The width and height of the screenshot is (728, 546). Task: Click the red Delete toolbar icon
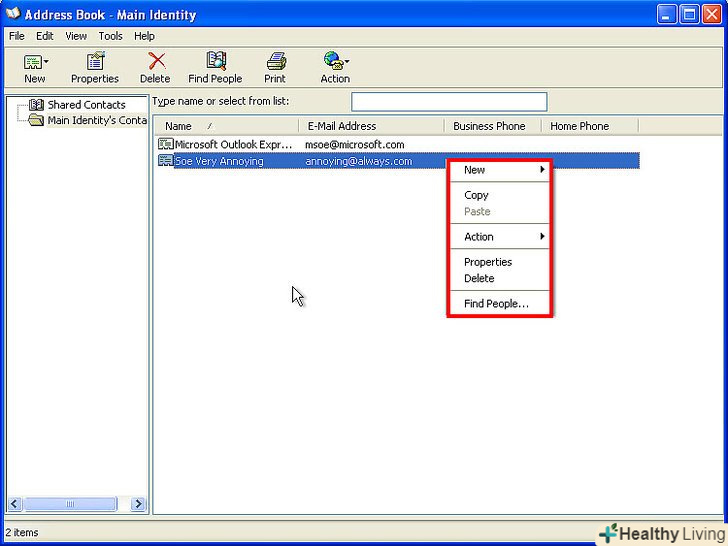point(155,62)
